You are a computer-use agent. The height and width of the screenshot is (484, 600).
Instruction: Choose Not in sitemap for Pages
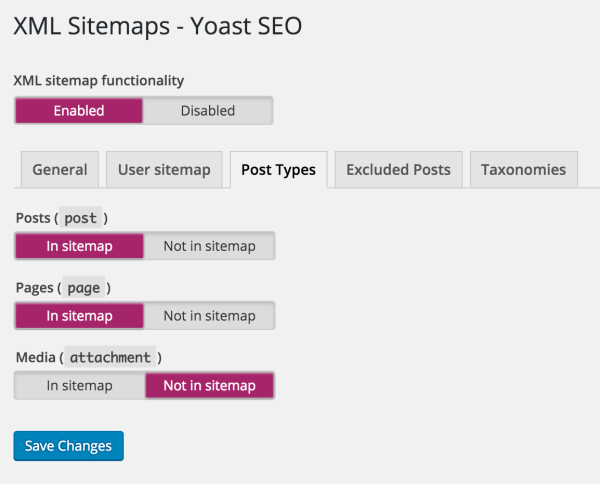click(209, 315)
